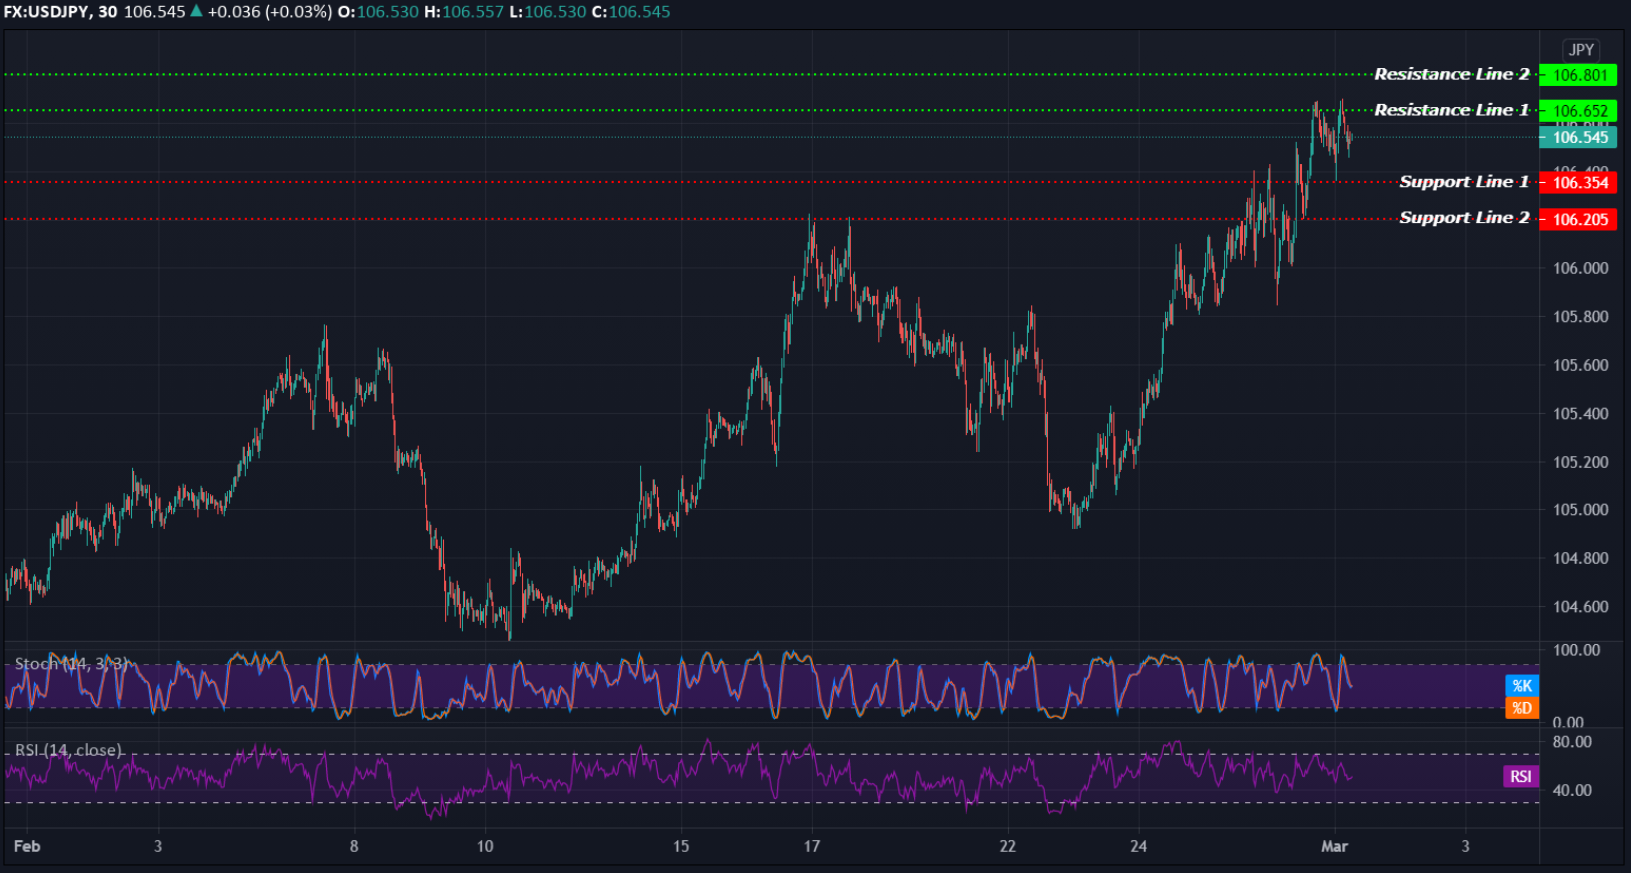Image resolution: width=1631 pixels, height=873 pixels.
Task: Click the blue %K label
Action: coord(1522,686)
